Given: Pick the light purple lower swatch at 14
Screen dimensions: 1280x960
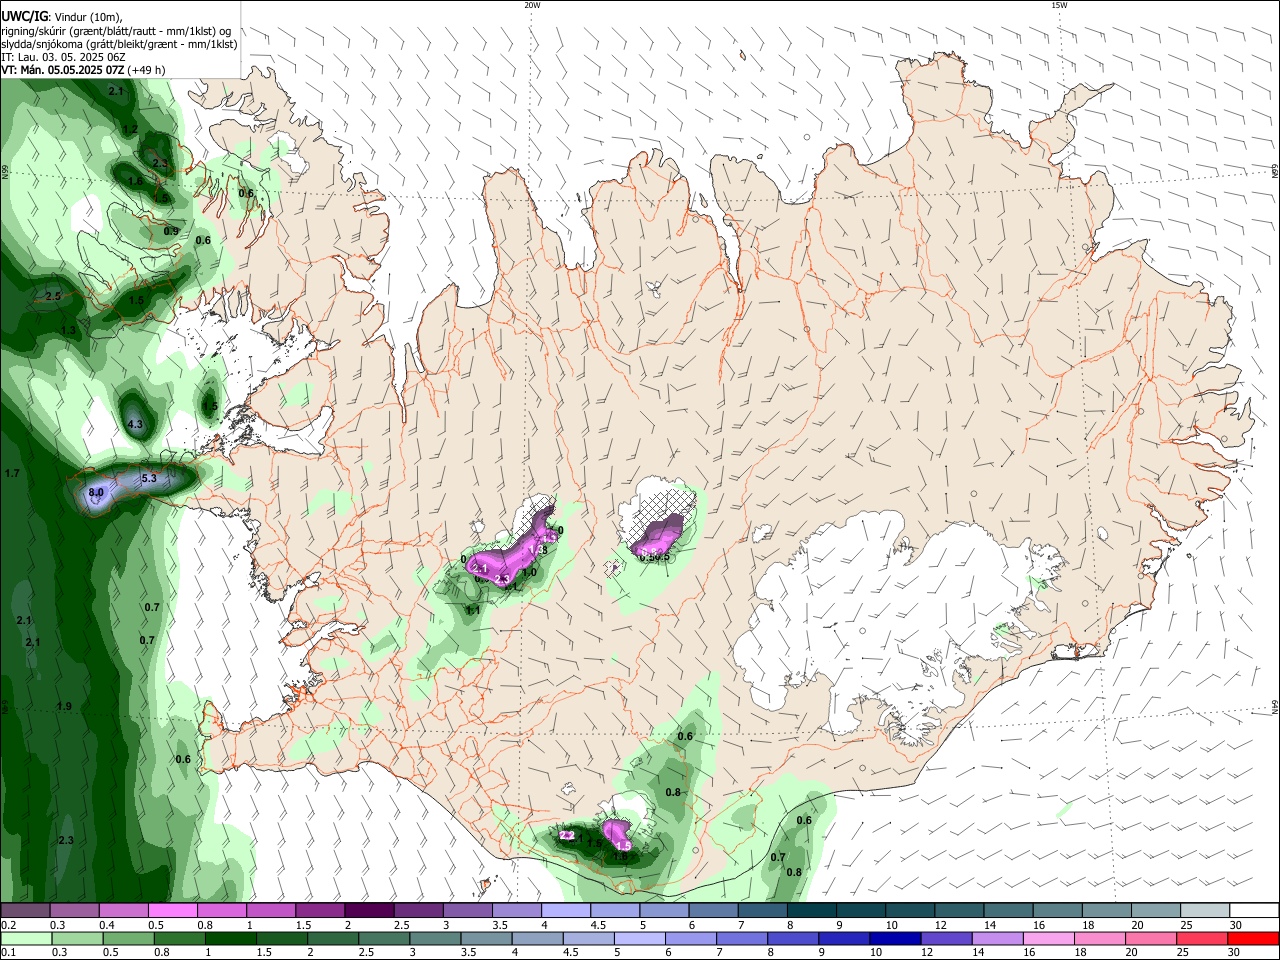Looking at the screenshot, I should coord(997,938).
